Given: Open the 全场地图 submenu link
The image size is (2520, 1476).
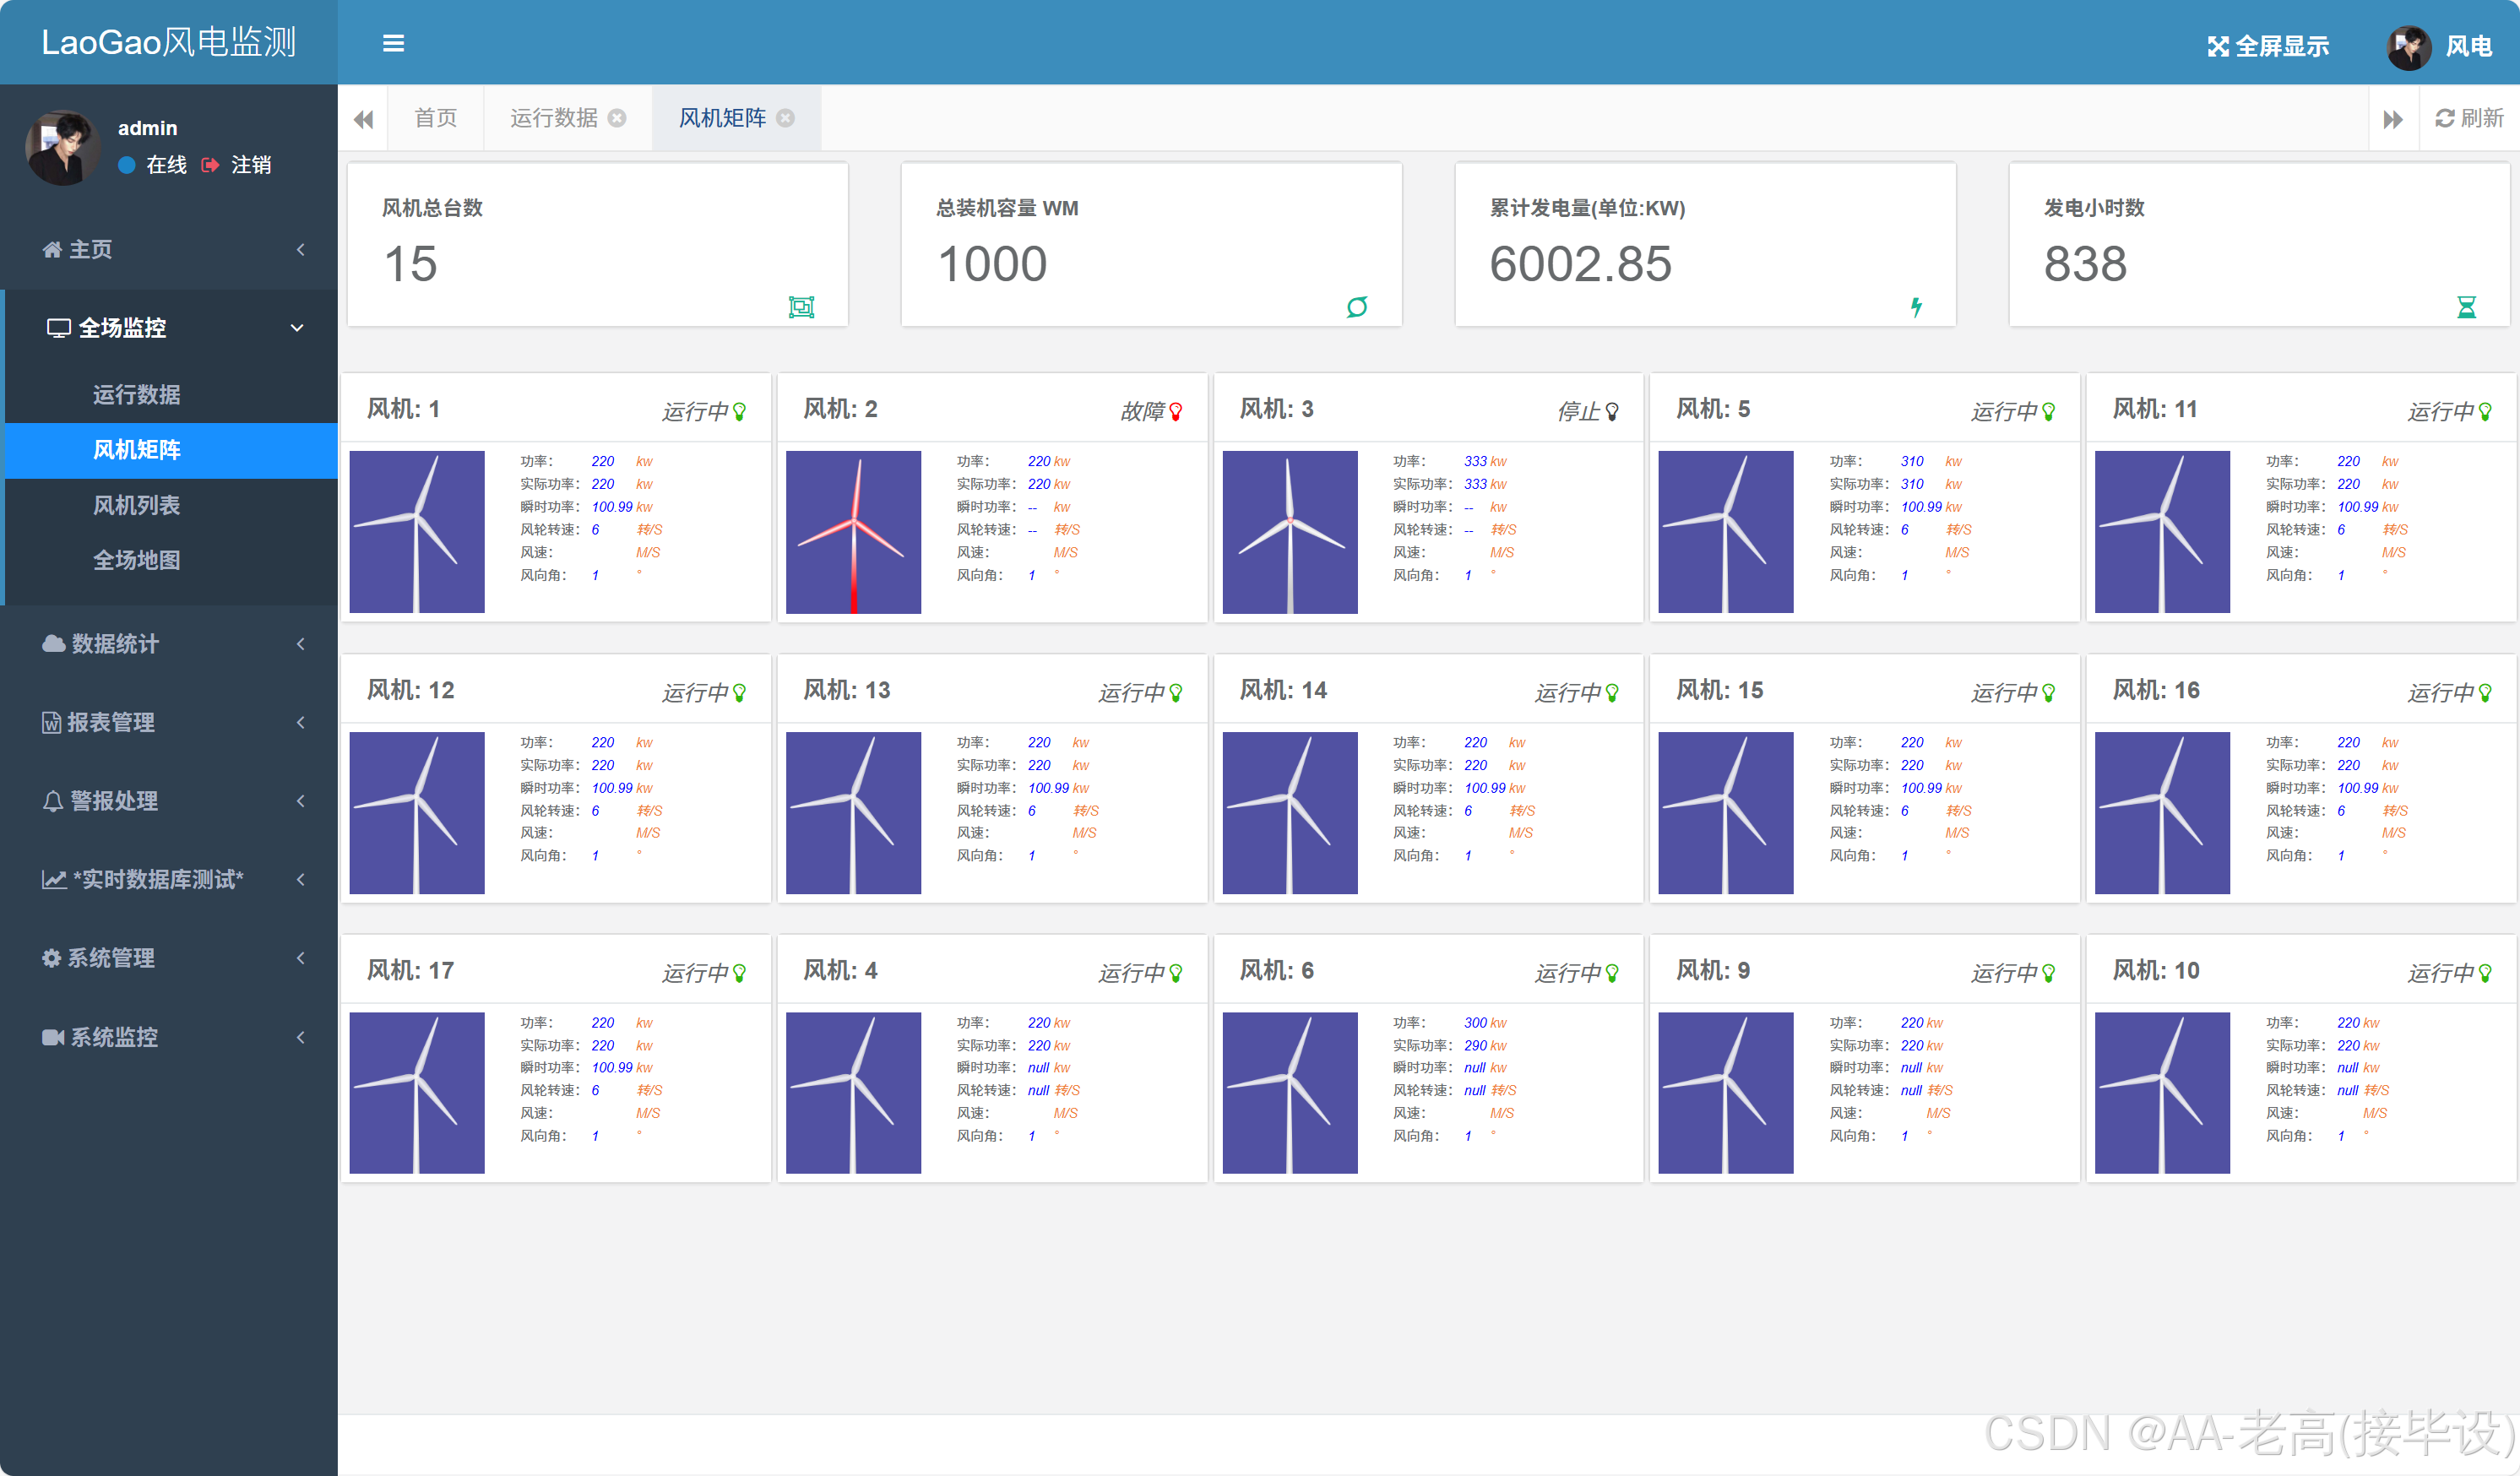Looking at the screenshot, I should (x=137, y=560).
